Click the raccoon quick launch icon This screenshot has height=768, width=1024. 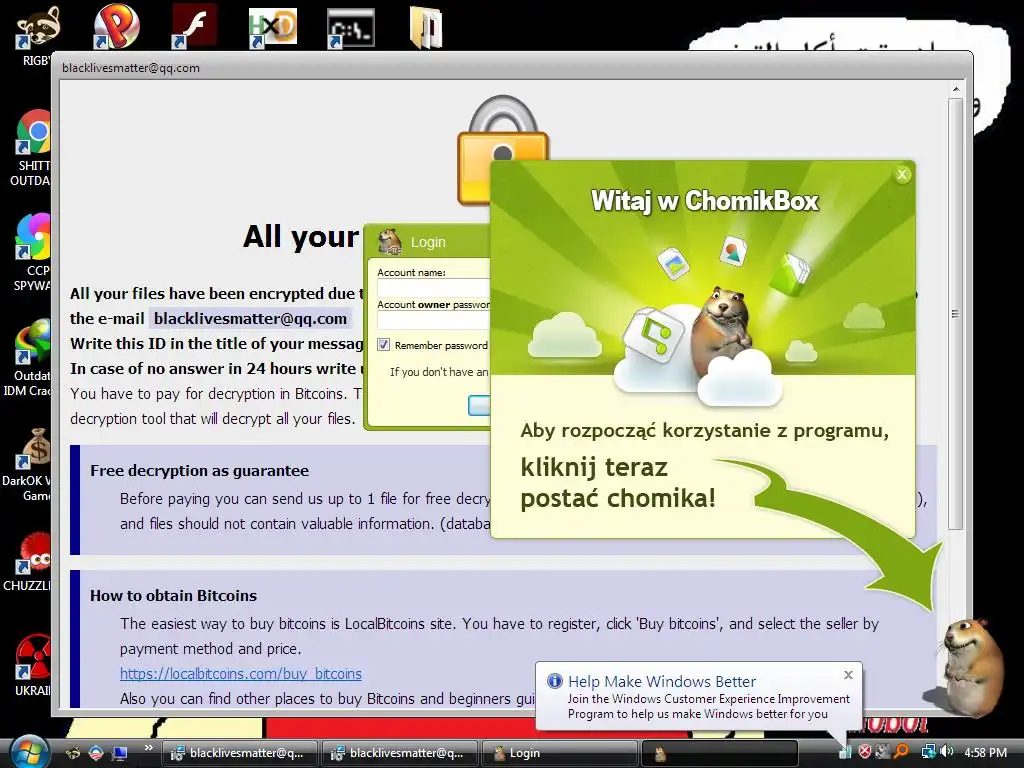72,753
